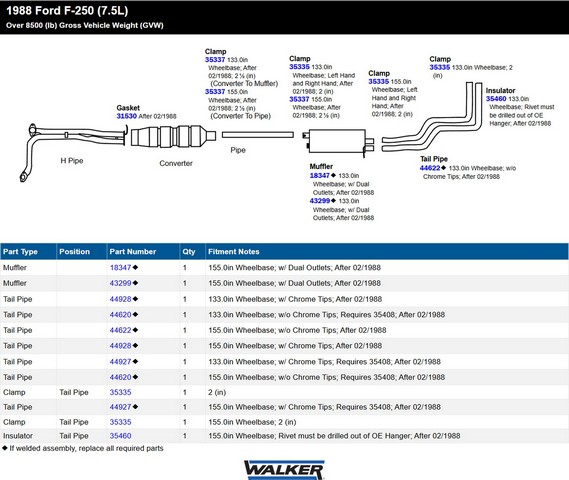
Task: Open 44620 in 155.0in w/o Chrome Tips row
Action: [x=120, y=377]
